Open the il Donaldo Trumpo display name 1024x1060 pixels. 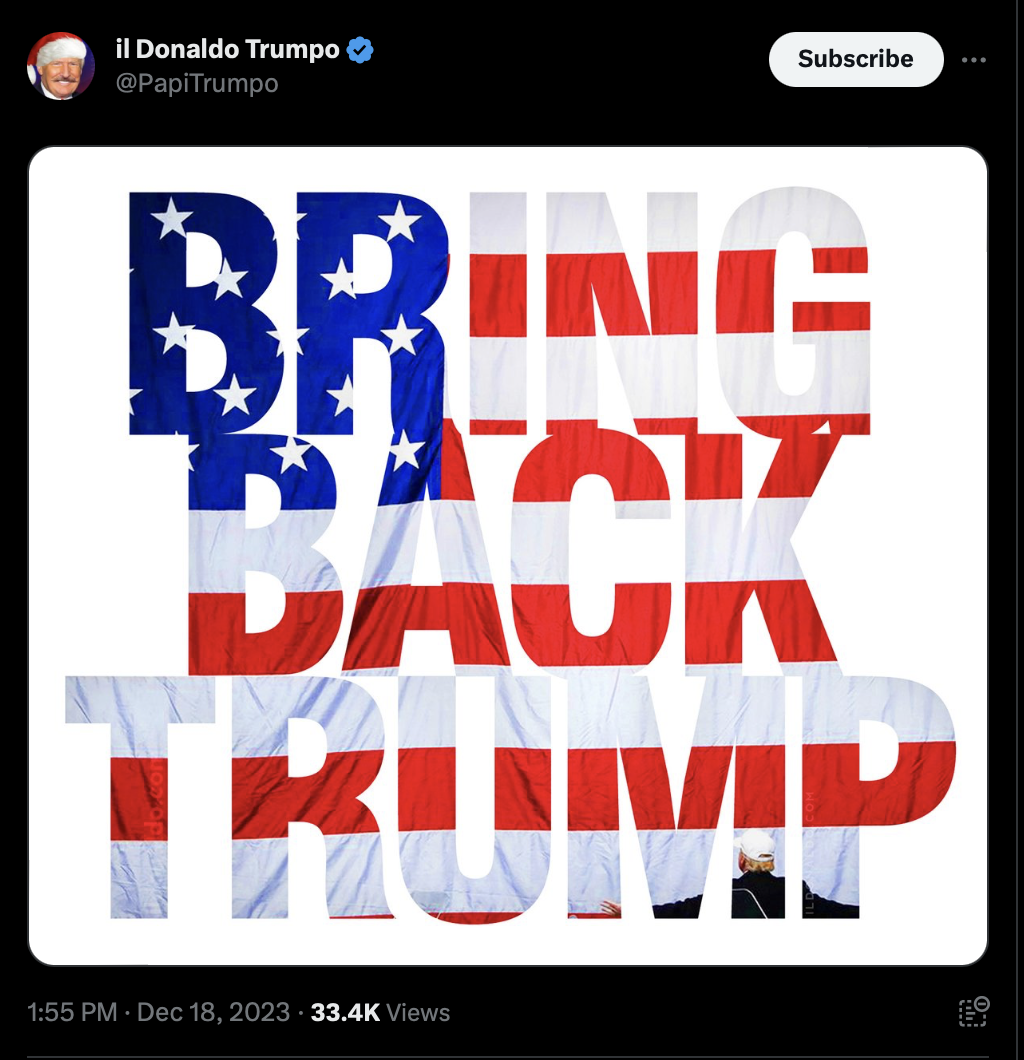tap(227, 49)
